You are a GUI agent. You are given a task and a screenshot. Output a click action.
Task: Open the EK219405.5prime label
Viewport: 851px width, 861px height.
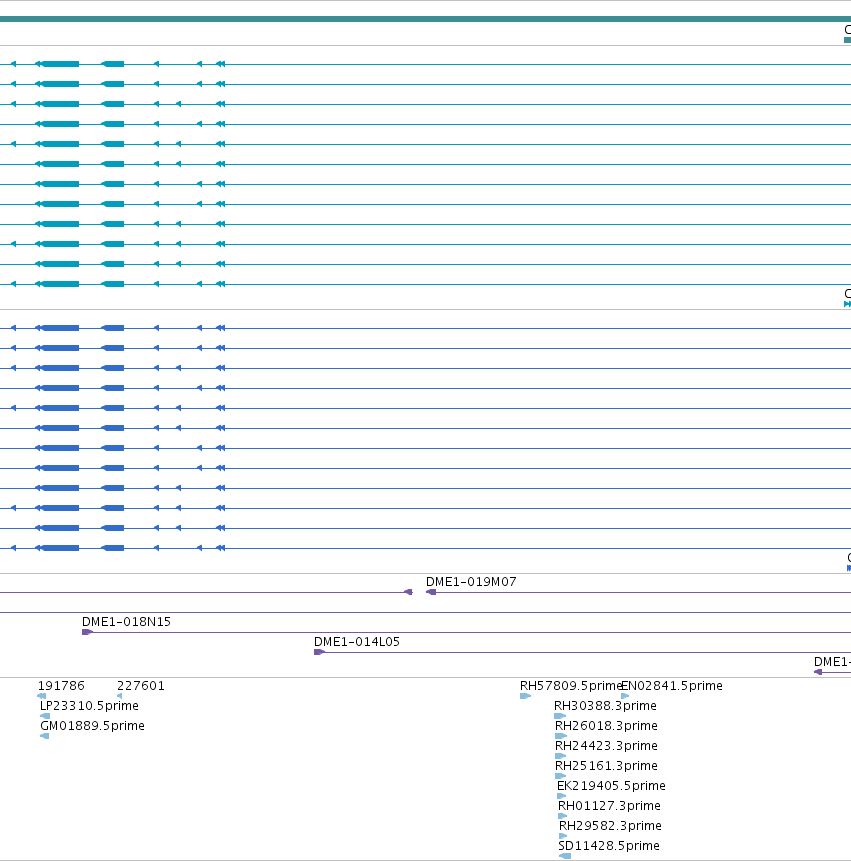(611, 786)
